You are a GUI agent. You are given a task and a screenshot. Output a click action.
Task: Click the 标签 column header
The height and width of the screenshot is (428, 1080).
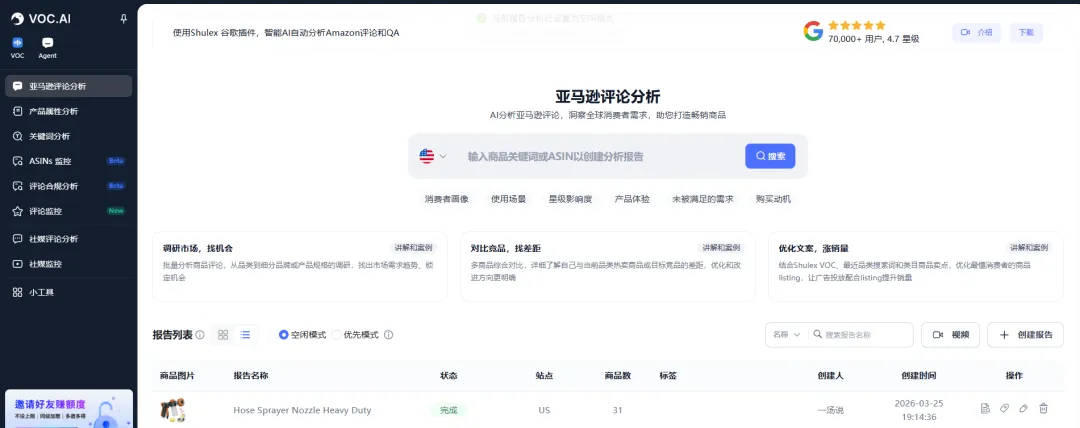668,376
